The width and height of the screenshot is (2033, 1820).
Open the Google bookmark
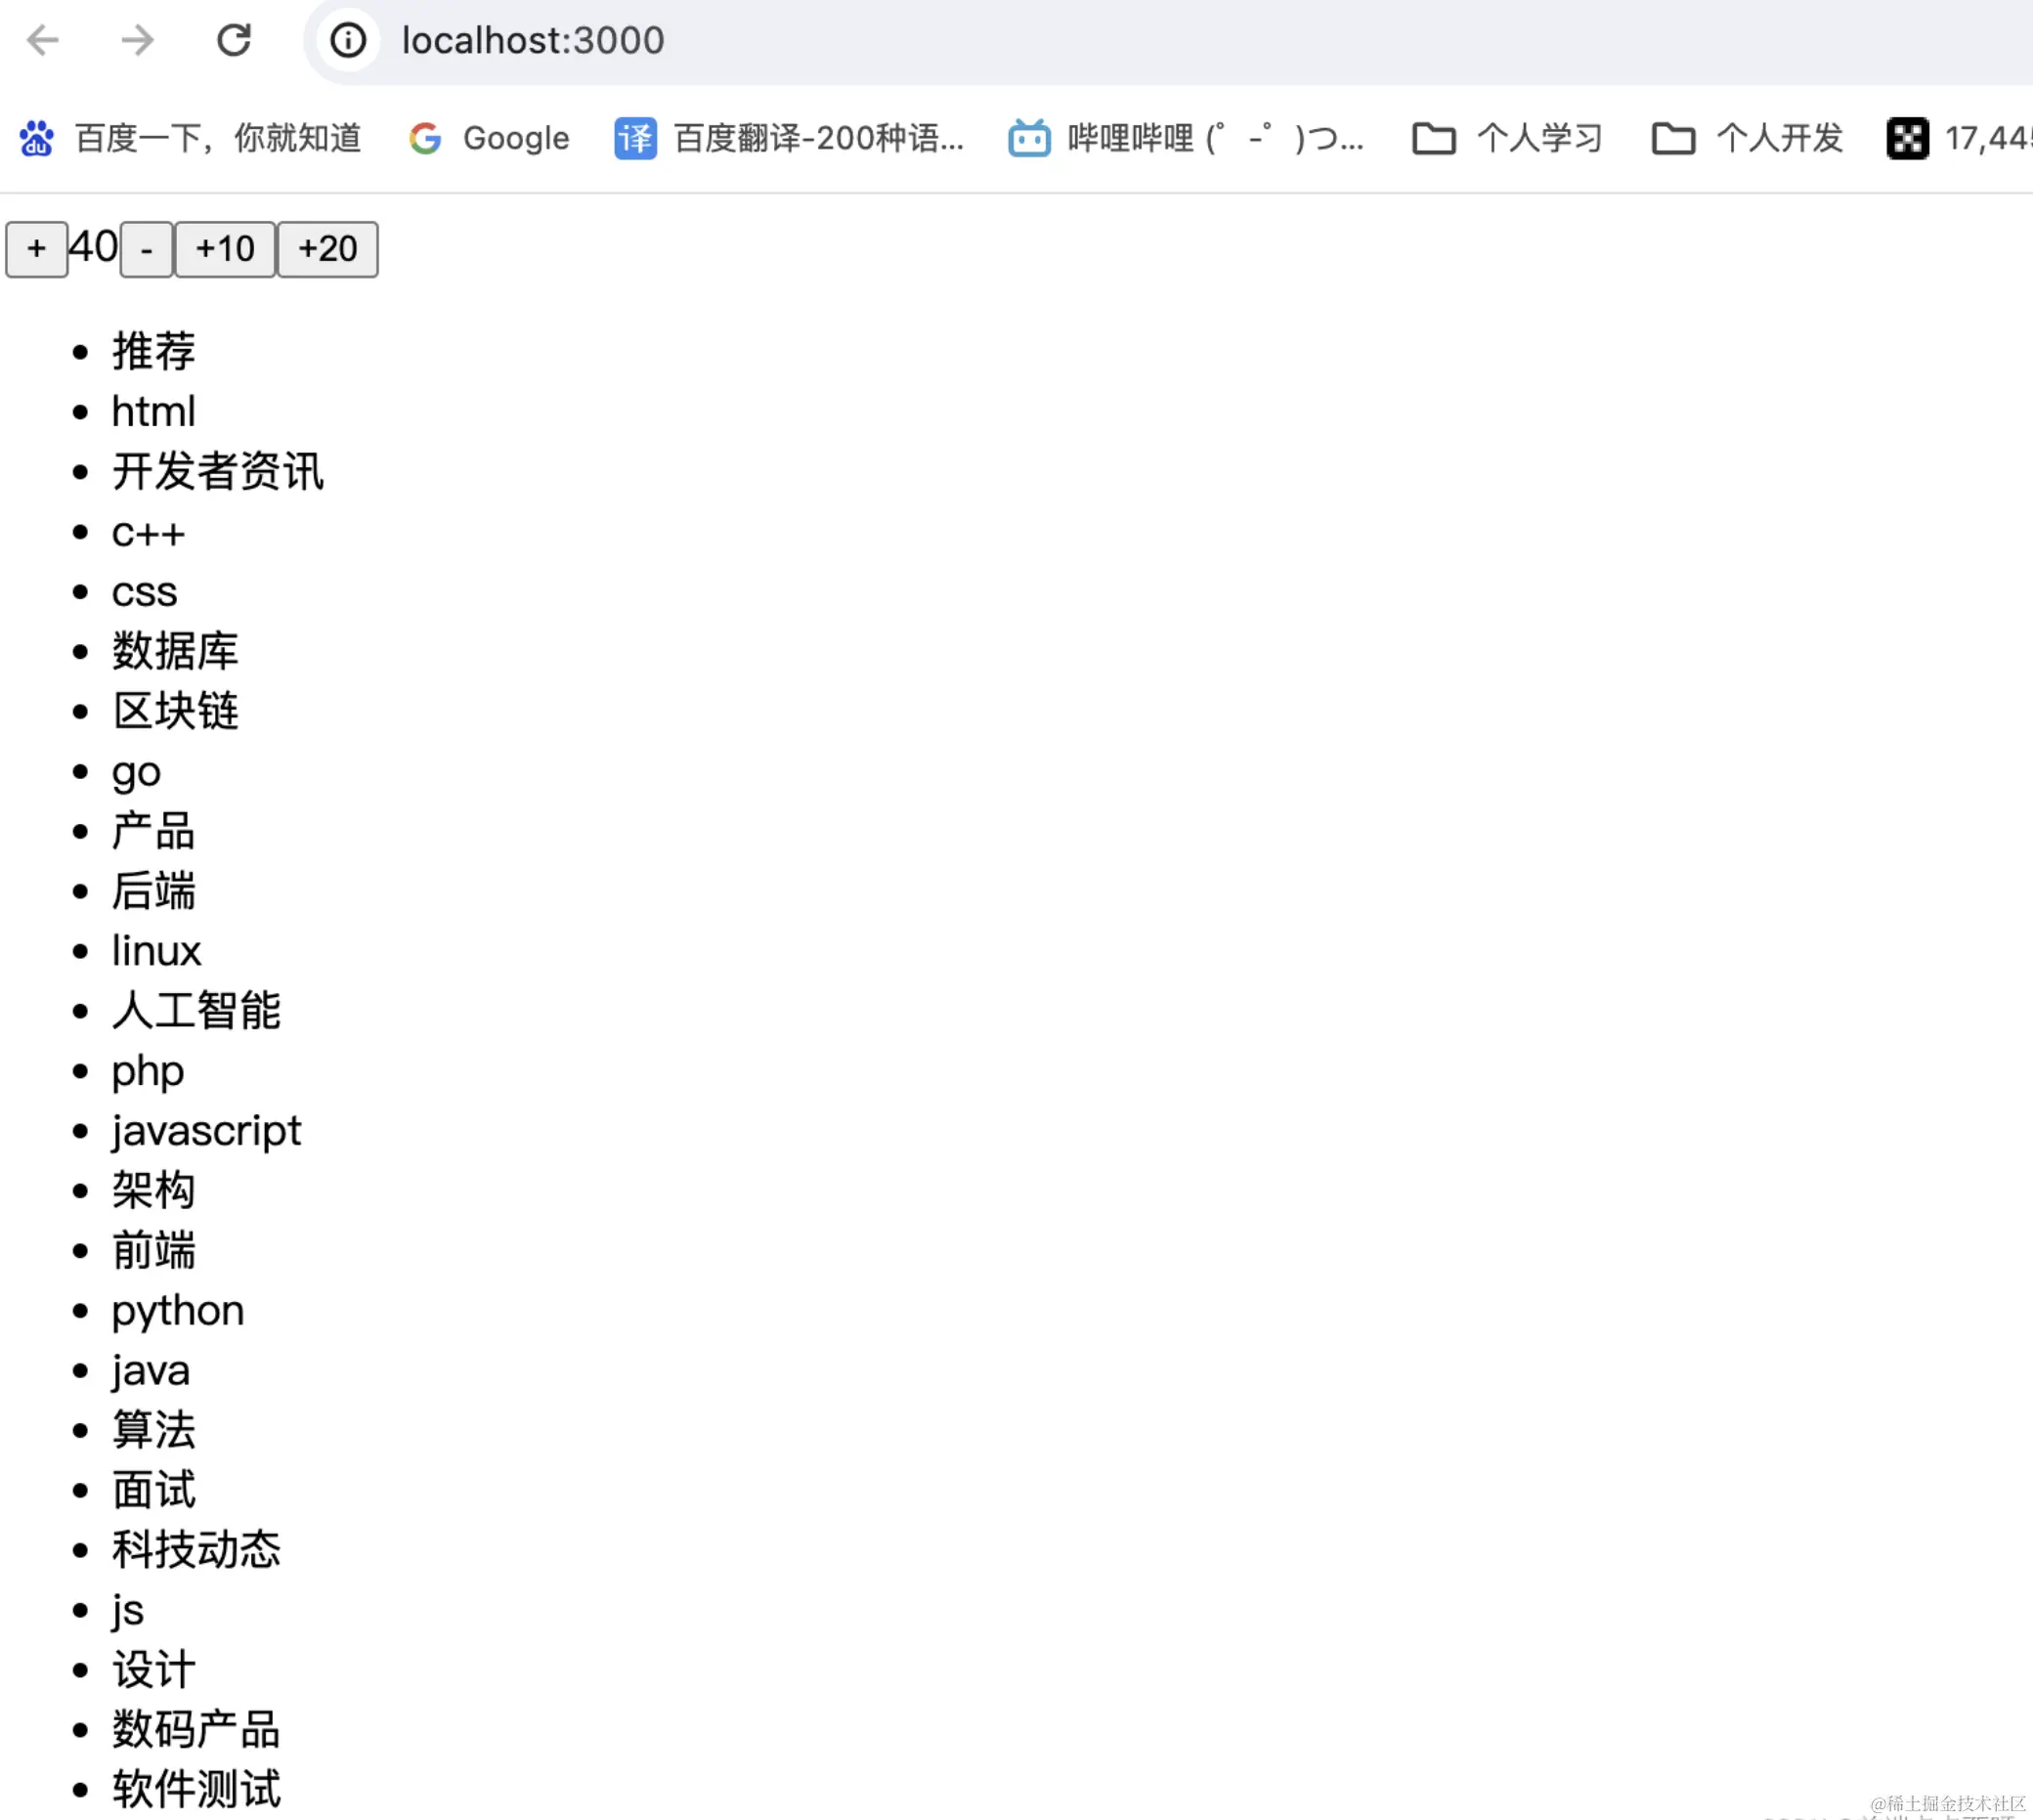pos(489,138)
